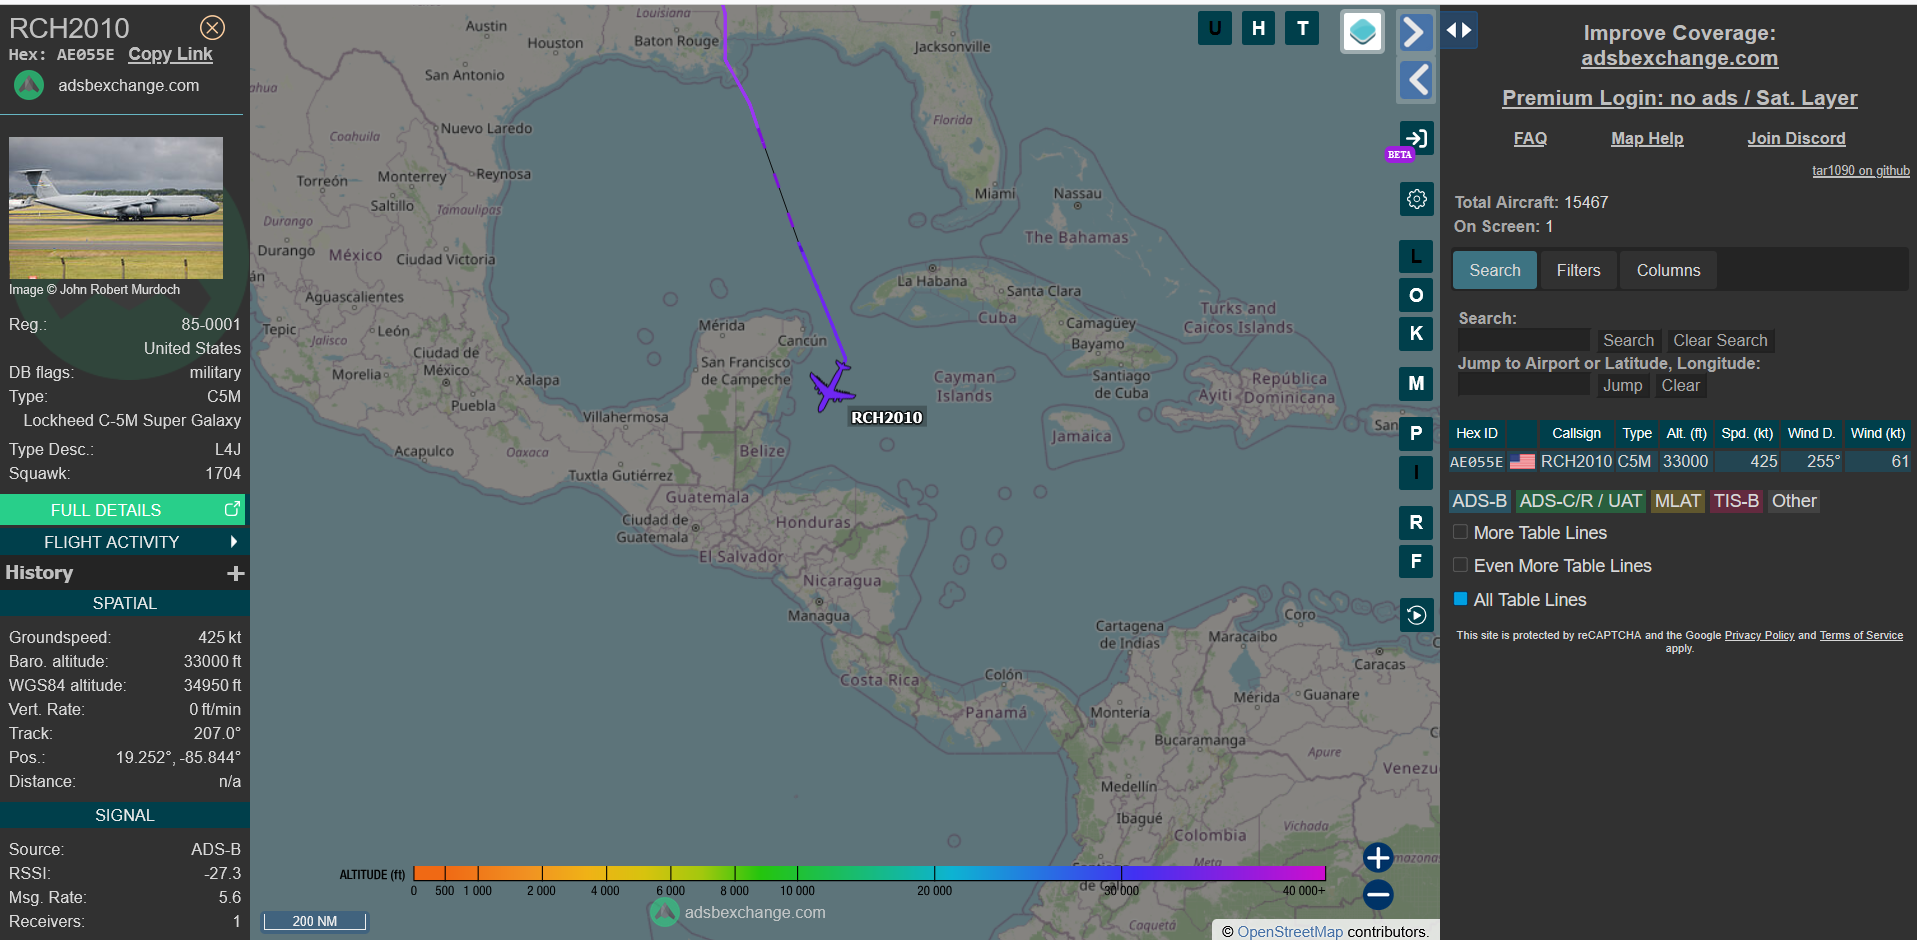Viewport: 1917px width, 940px height.
Task: Open the Map Help link
Action: coord(1647,138)
